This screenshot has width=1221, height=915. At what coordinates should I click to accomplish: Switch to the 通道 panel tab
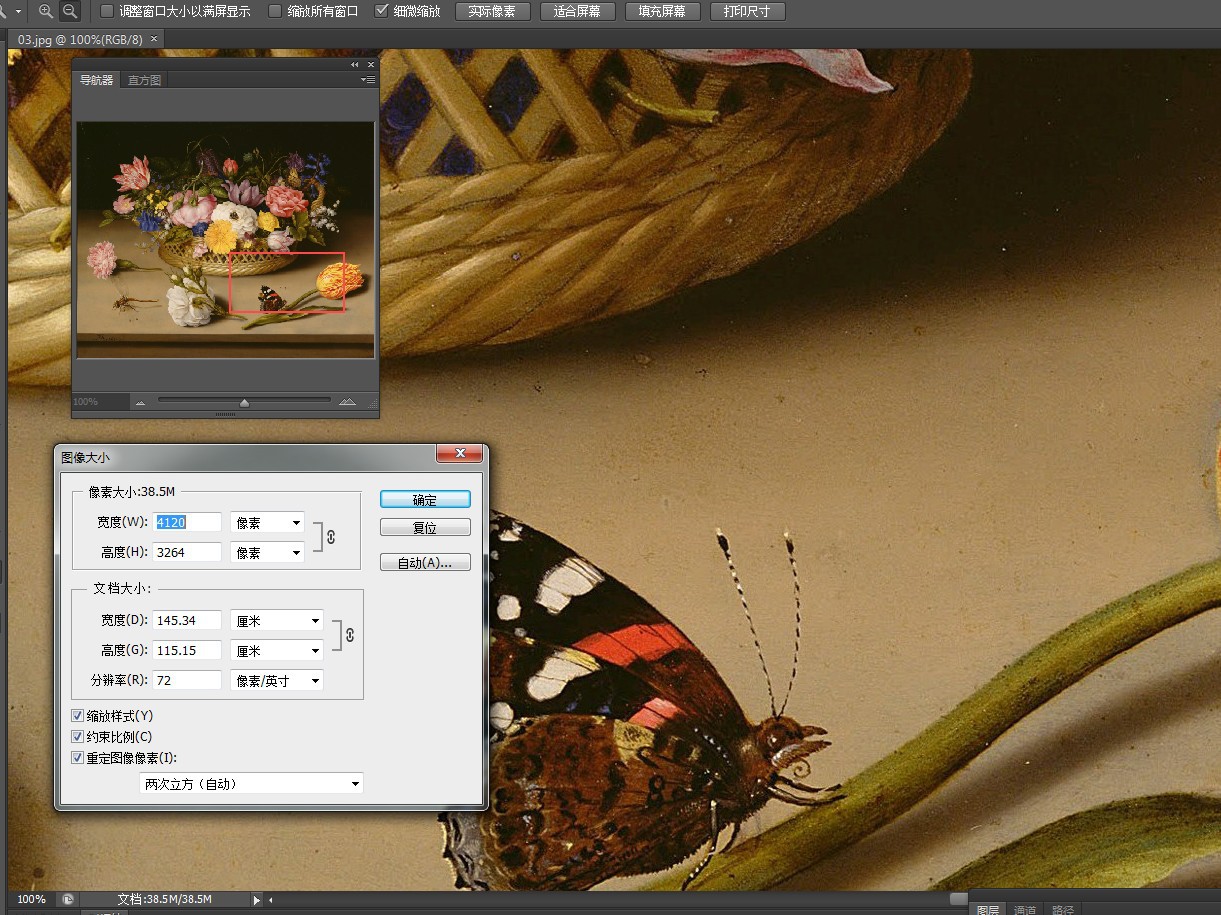point(1025,909)
